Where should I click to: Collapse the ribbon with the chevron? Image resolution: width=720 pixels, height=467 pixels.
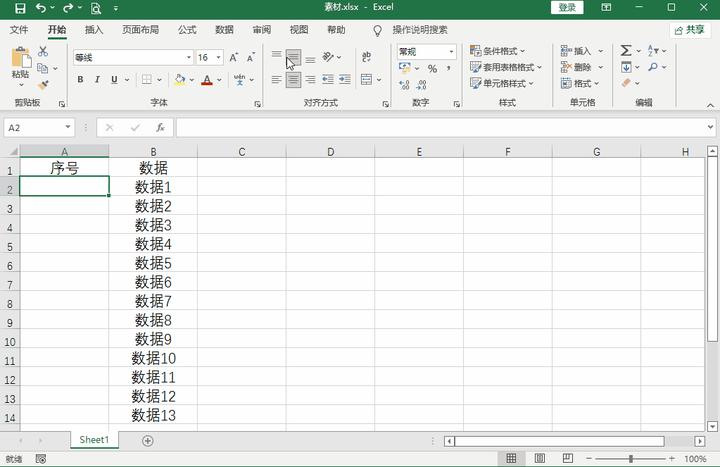tap(710, 106)
